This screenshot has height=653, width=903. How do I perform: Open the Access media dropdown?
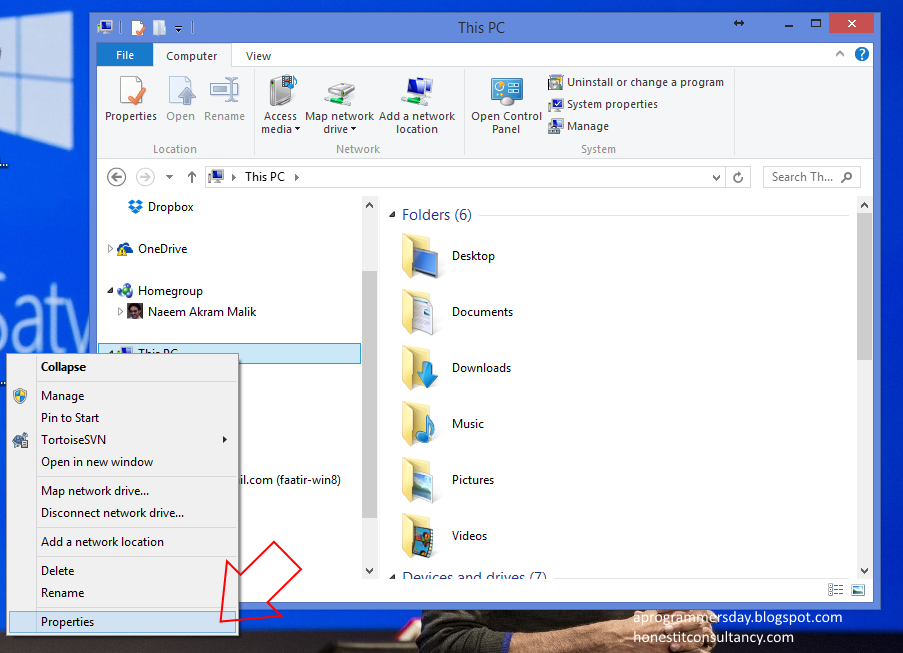(280, 105)
